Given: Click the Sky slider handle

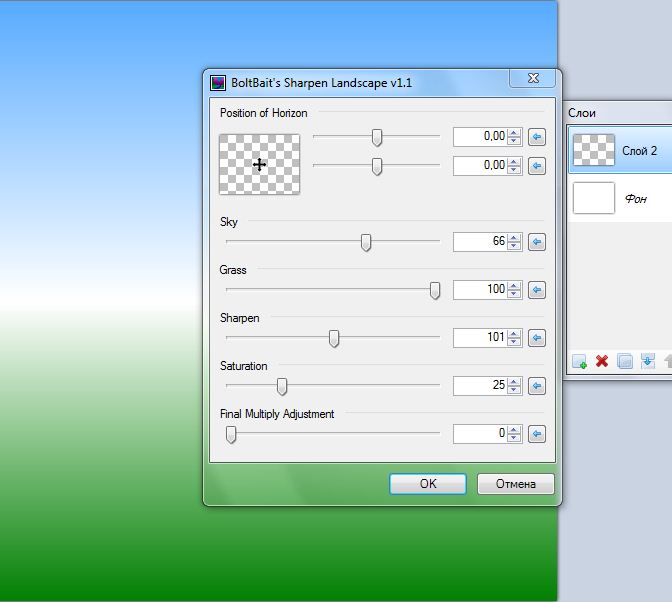Looking at the screenshot, I should (x=366, y=243).
